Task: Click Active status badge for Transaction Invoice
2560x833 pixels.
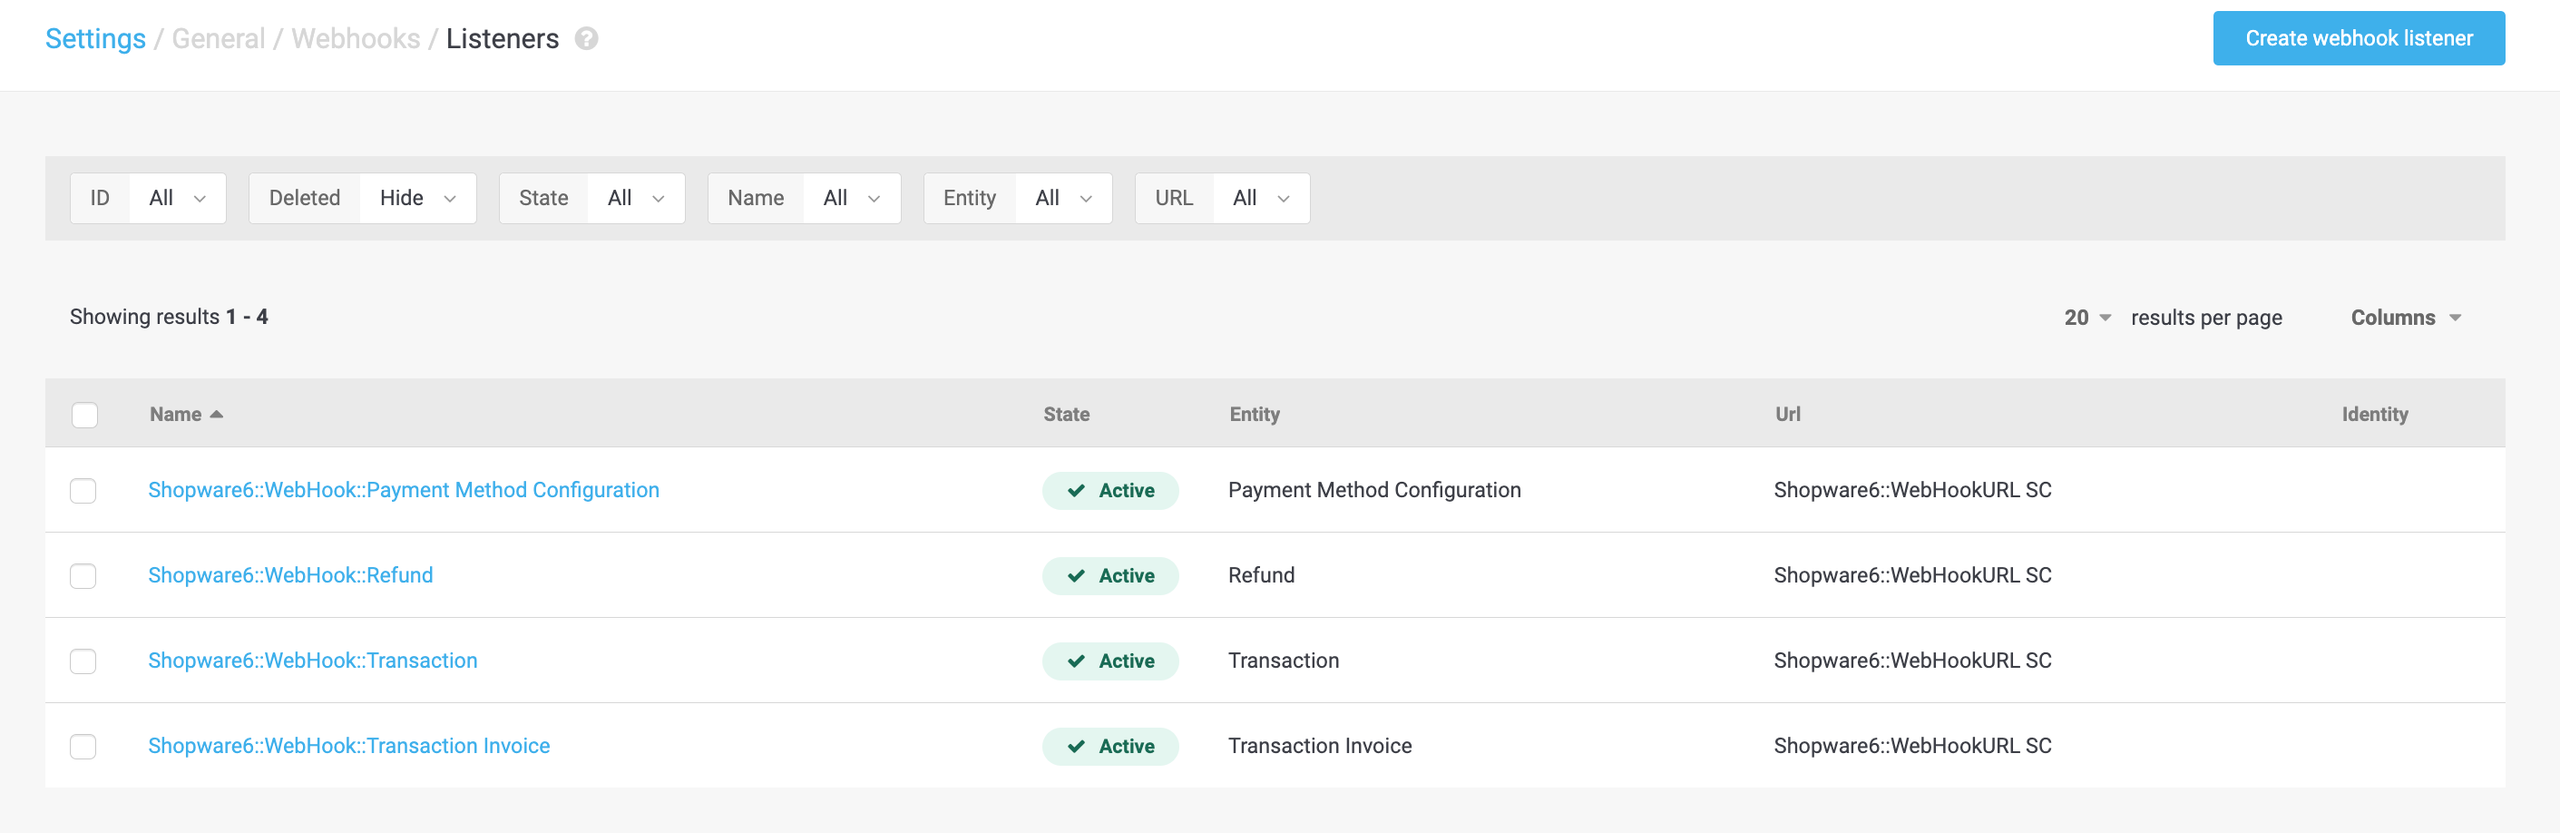Action: [x=1110, y=746]
